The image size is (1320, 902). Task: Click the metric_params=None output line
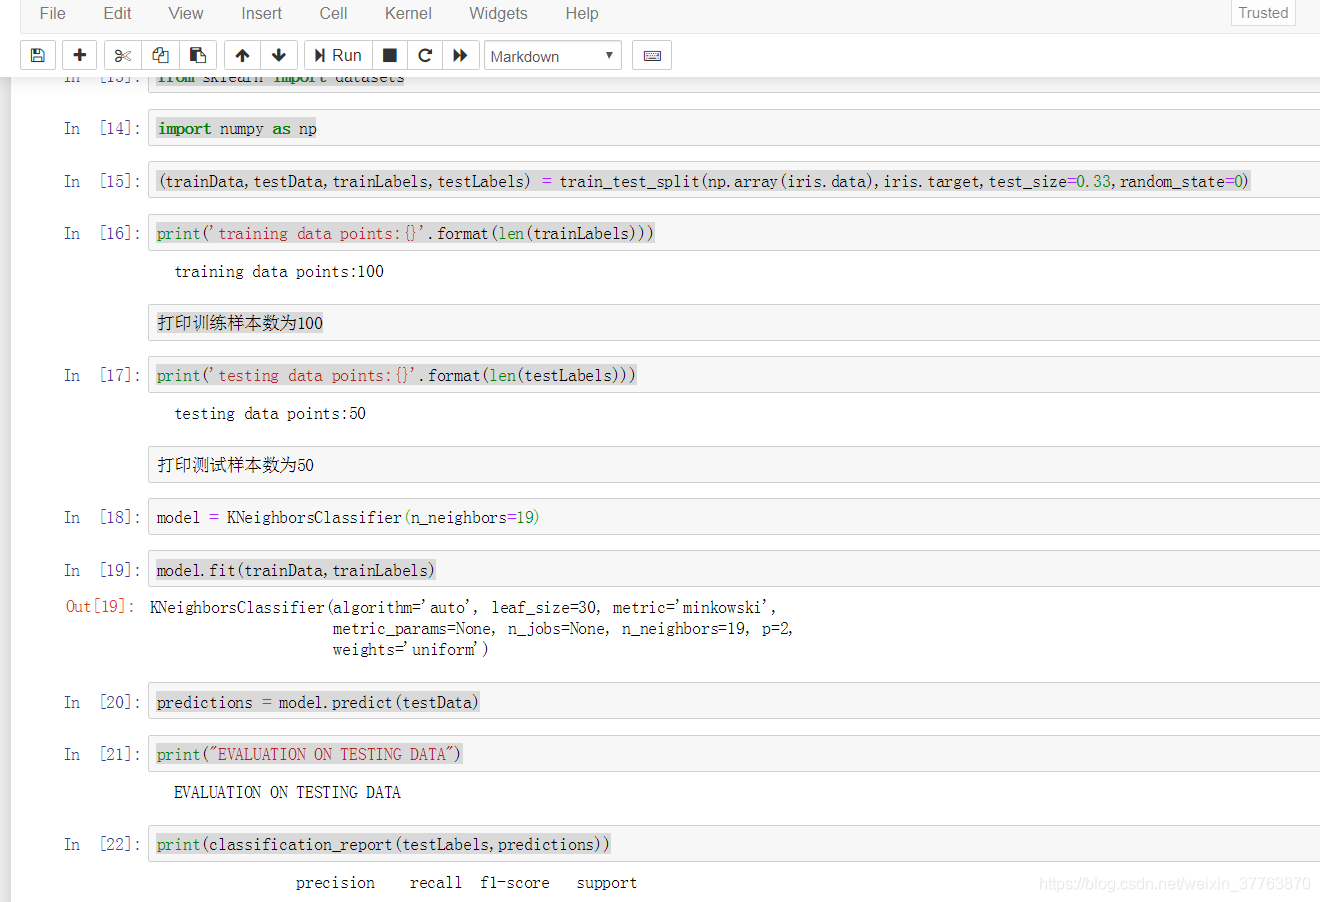[x=563, y=628]
